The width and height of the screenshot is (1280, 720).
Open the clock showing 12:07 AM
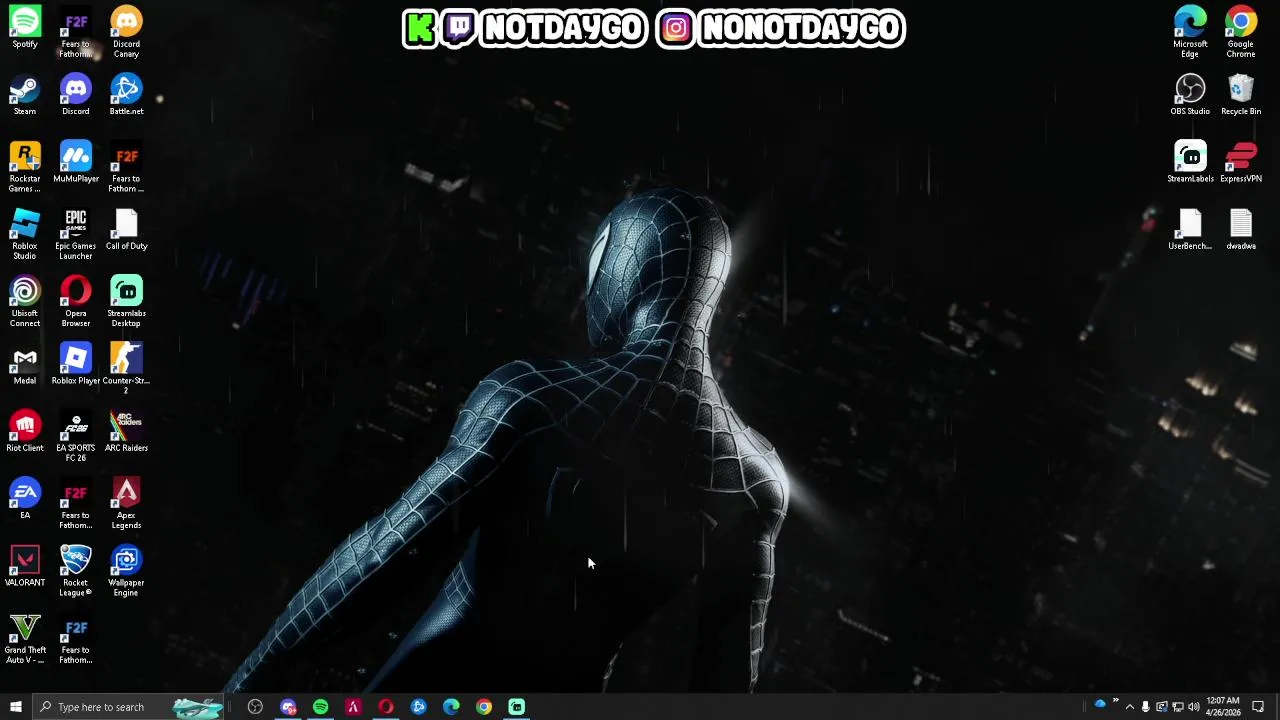pos(1223,707)
